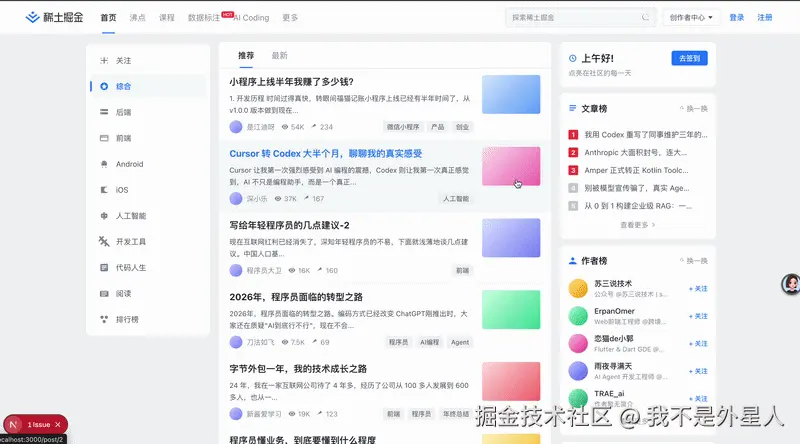Select the 开发工具 category icon
The height and width of the screenshot is (444, 800).
pos(104,241)
